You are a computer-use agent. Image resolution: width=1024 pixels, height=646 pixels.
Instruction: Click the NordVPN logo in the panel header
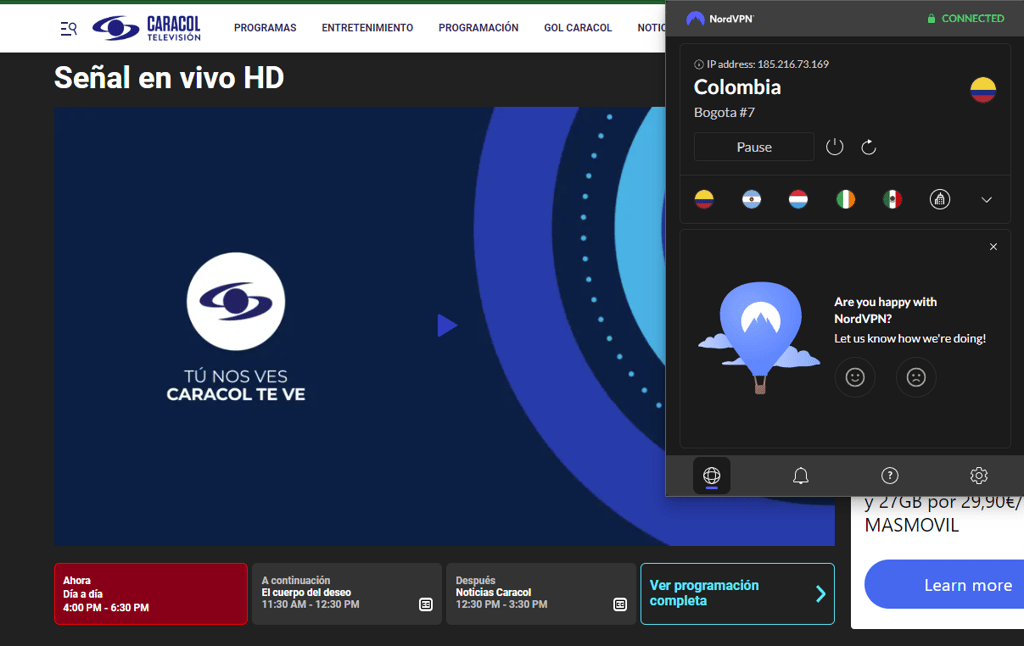720,18
